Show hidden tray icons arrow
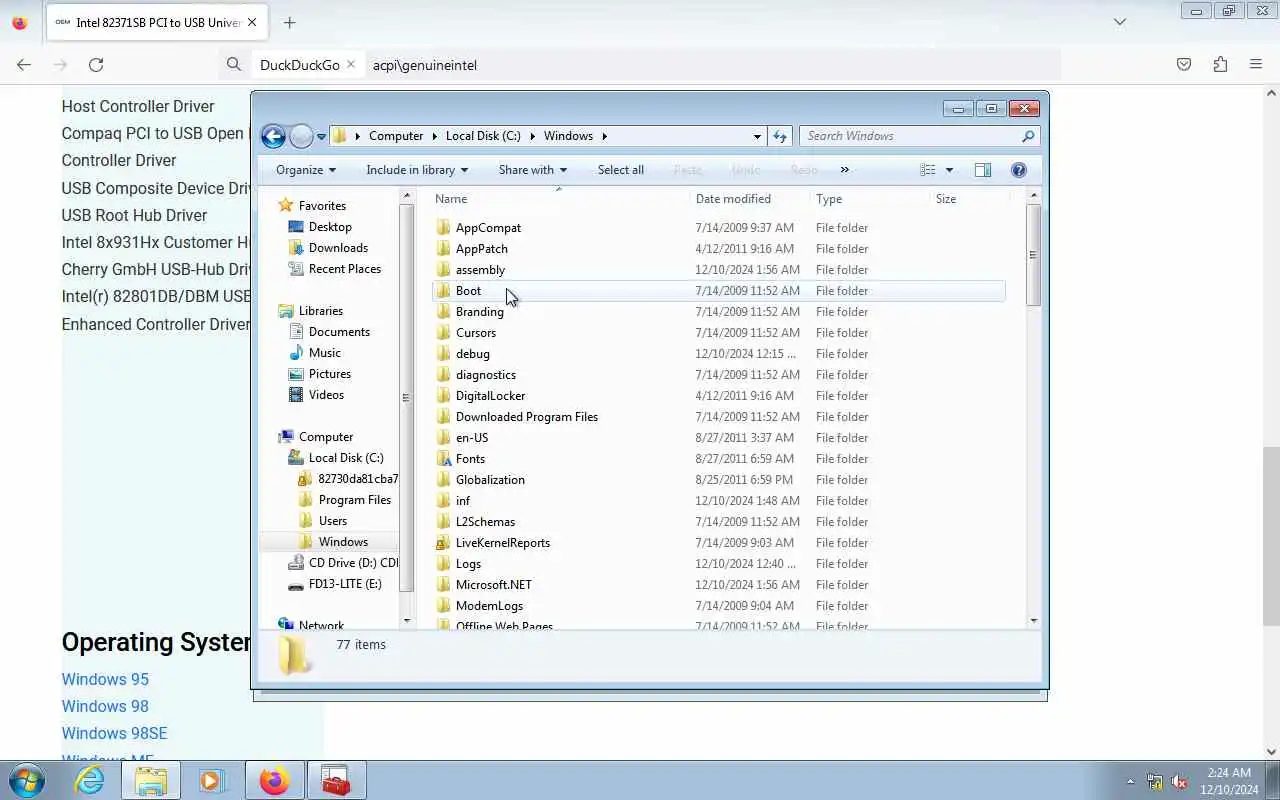Image resolution: width=1280 pixels, height=800 pixels. 1131,781
